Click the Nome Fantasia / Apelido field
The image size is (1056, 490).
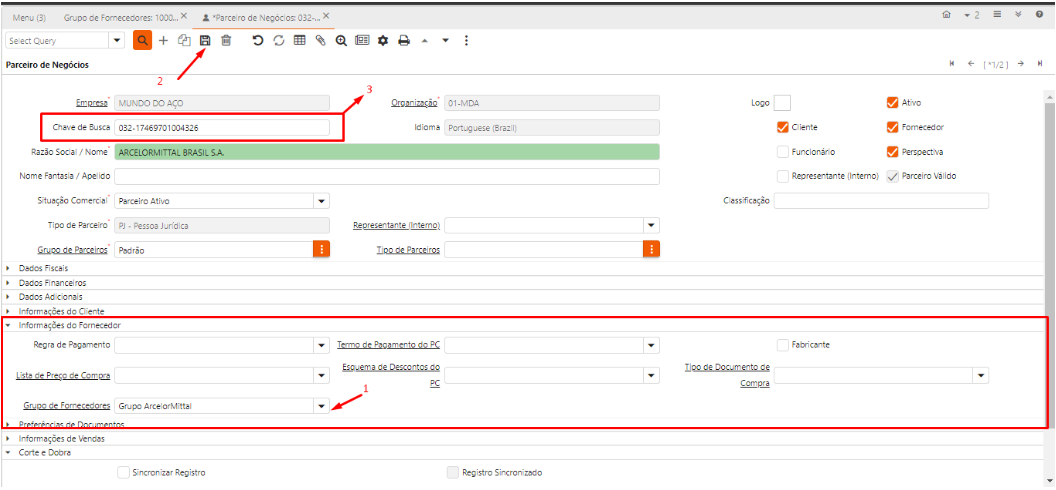387,176
